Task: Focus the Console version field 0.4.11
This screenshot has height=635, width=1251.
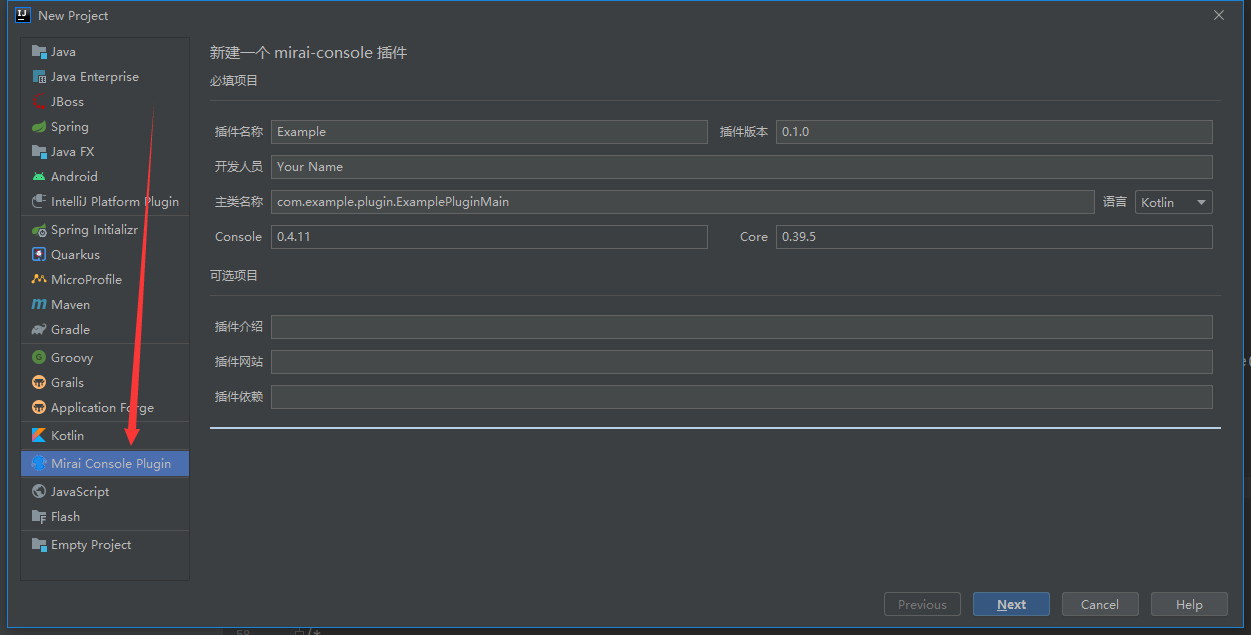Action: 489,237
